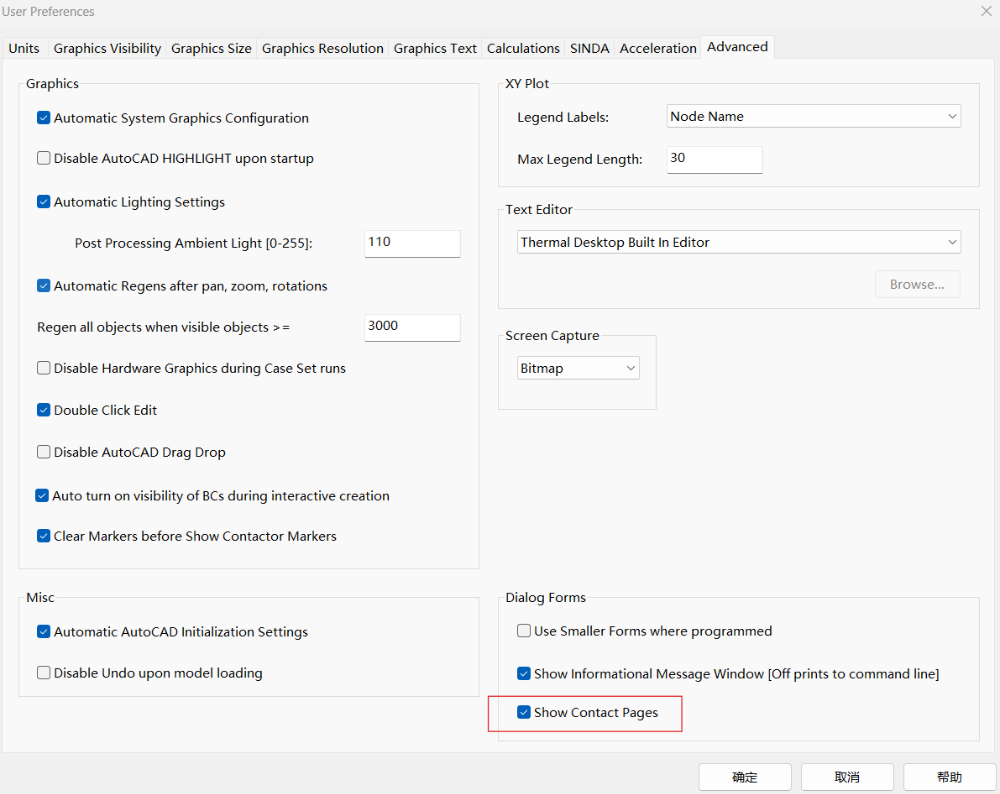Select the SINDA tab
This screenshot has width=1000, height=794.
(x=589, y=48)
